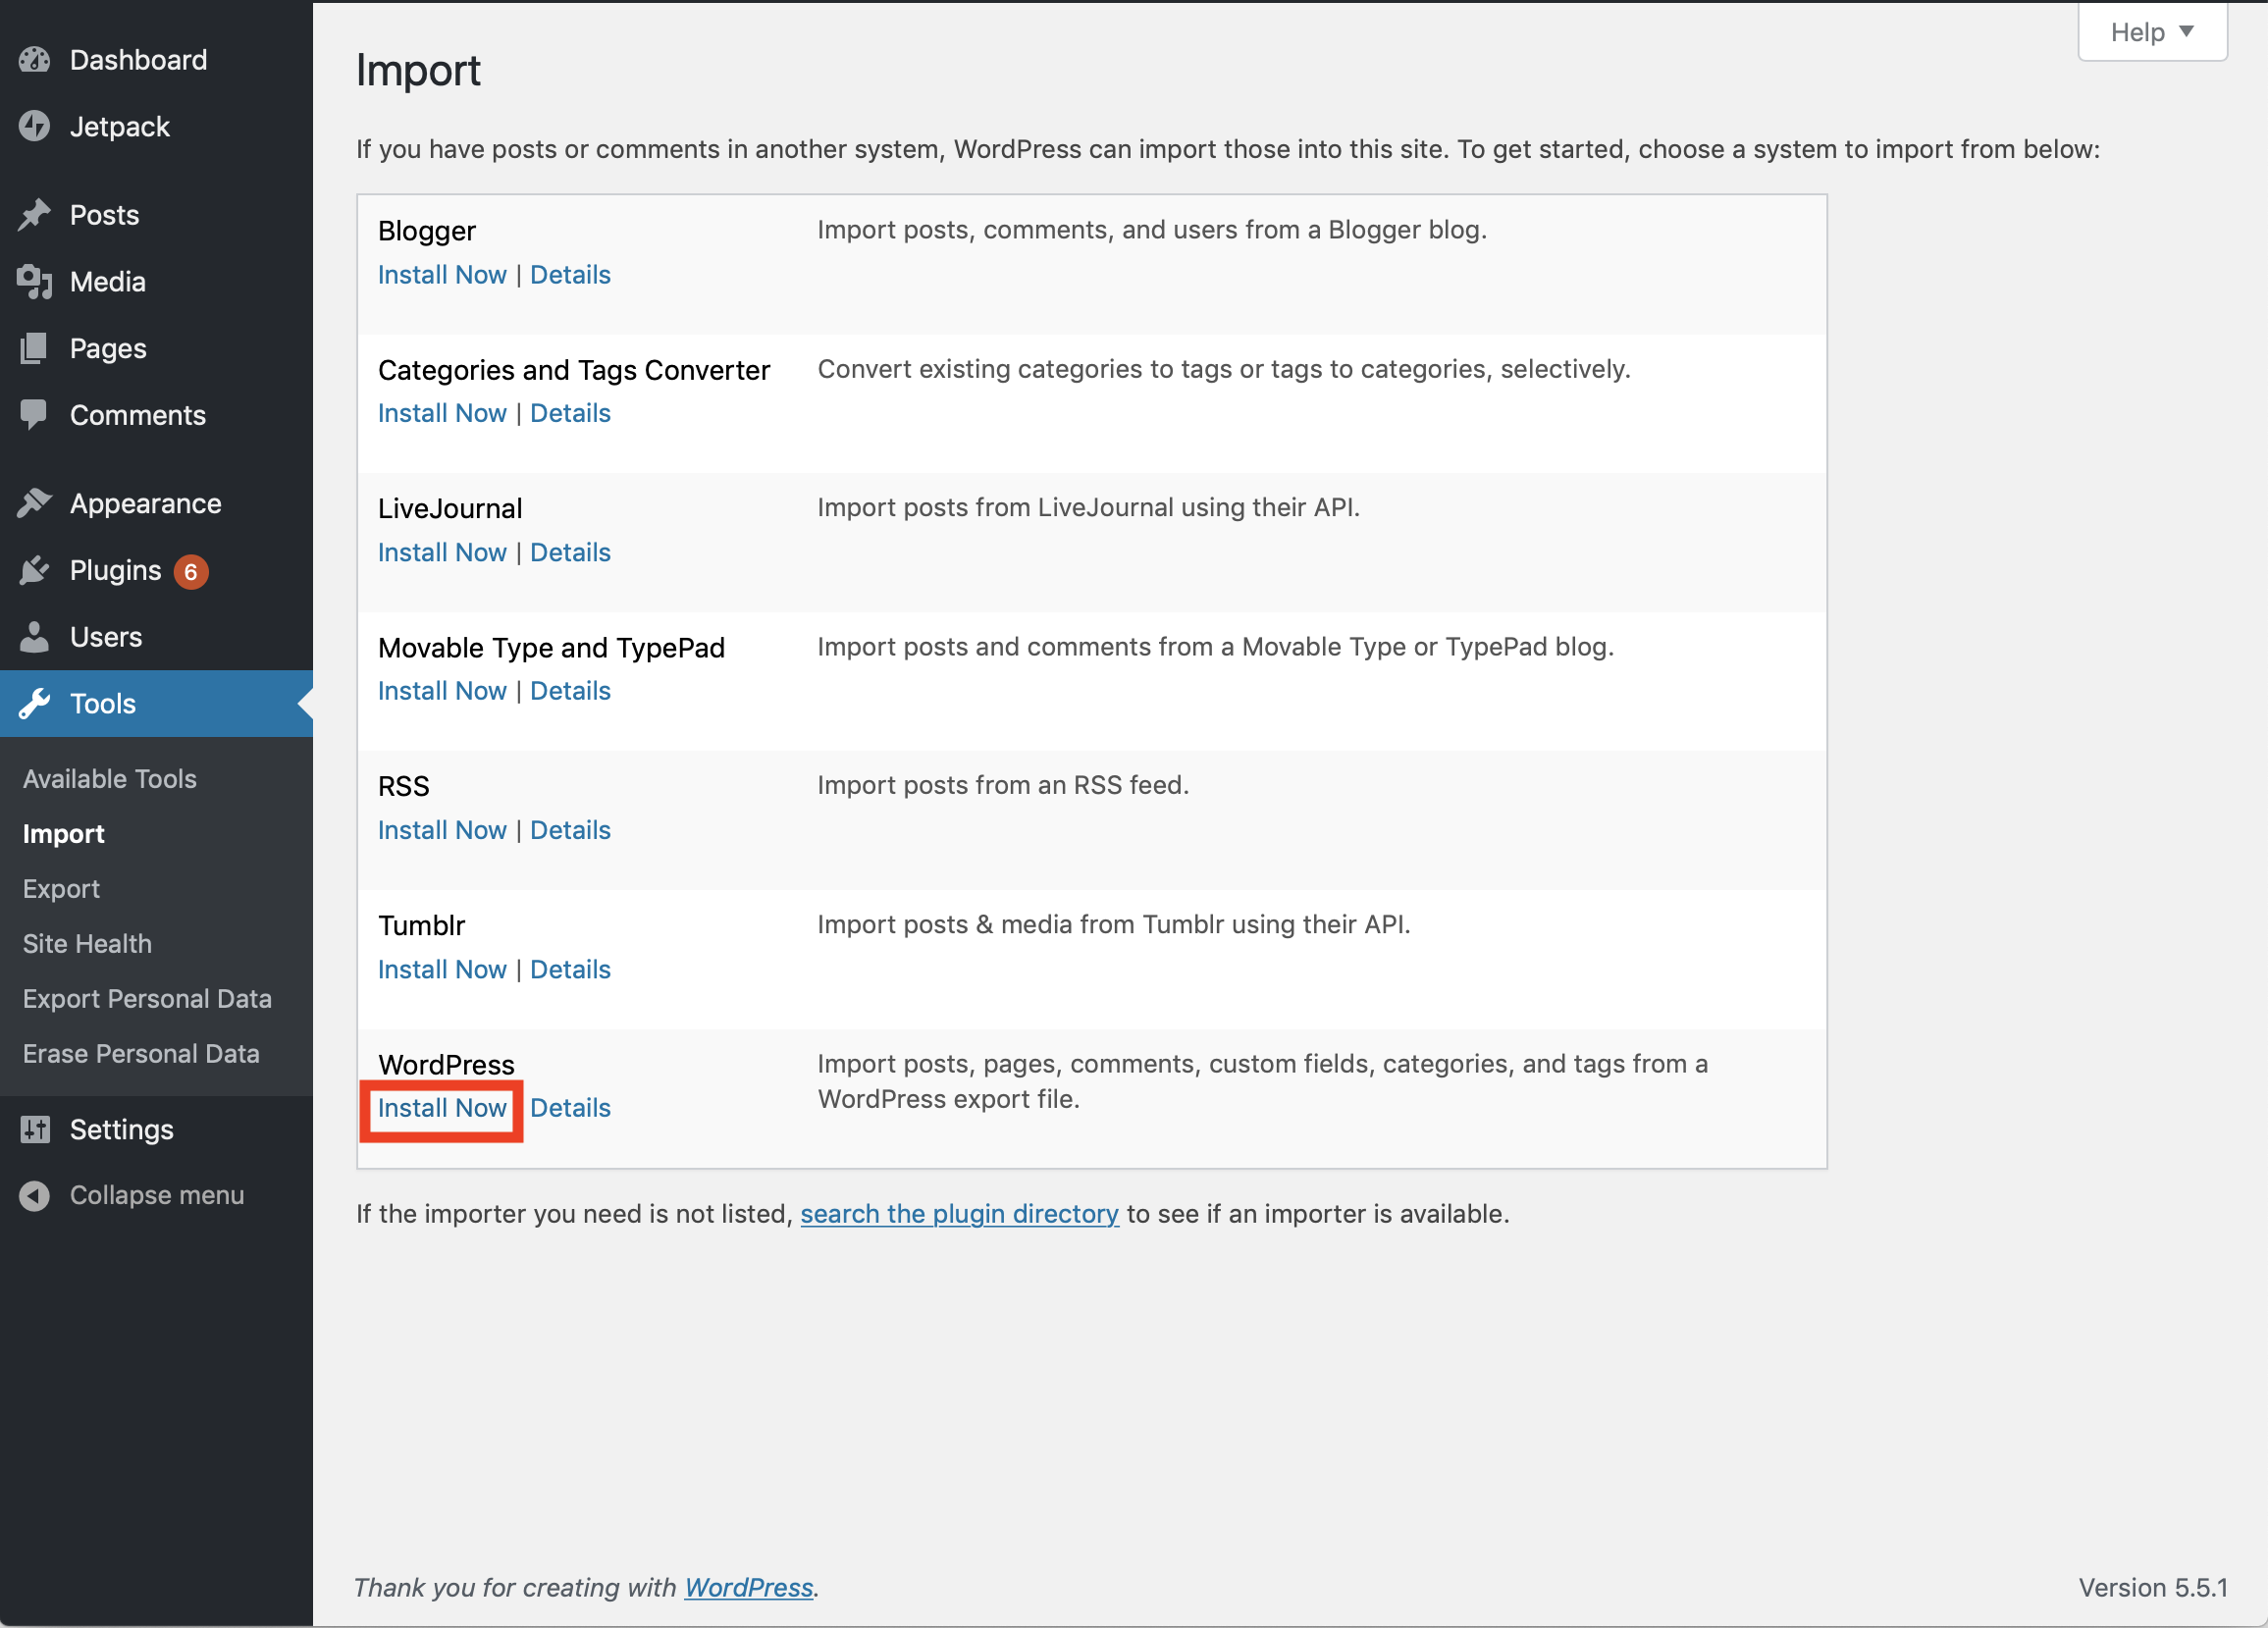The image size is (2268, 1628).
Task: Open Site Health submenu item
Action: click(87, 944)
